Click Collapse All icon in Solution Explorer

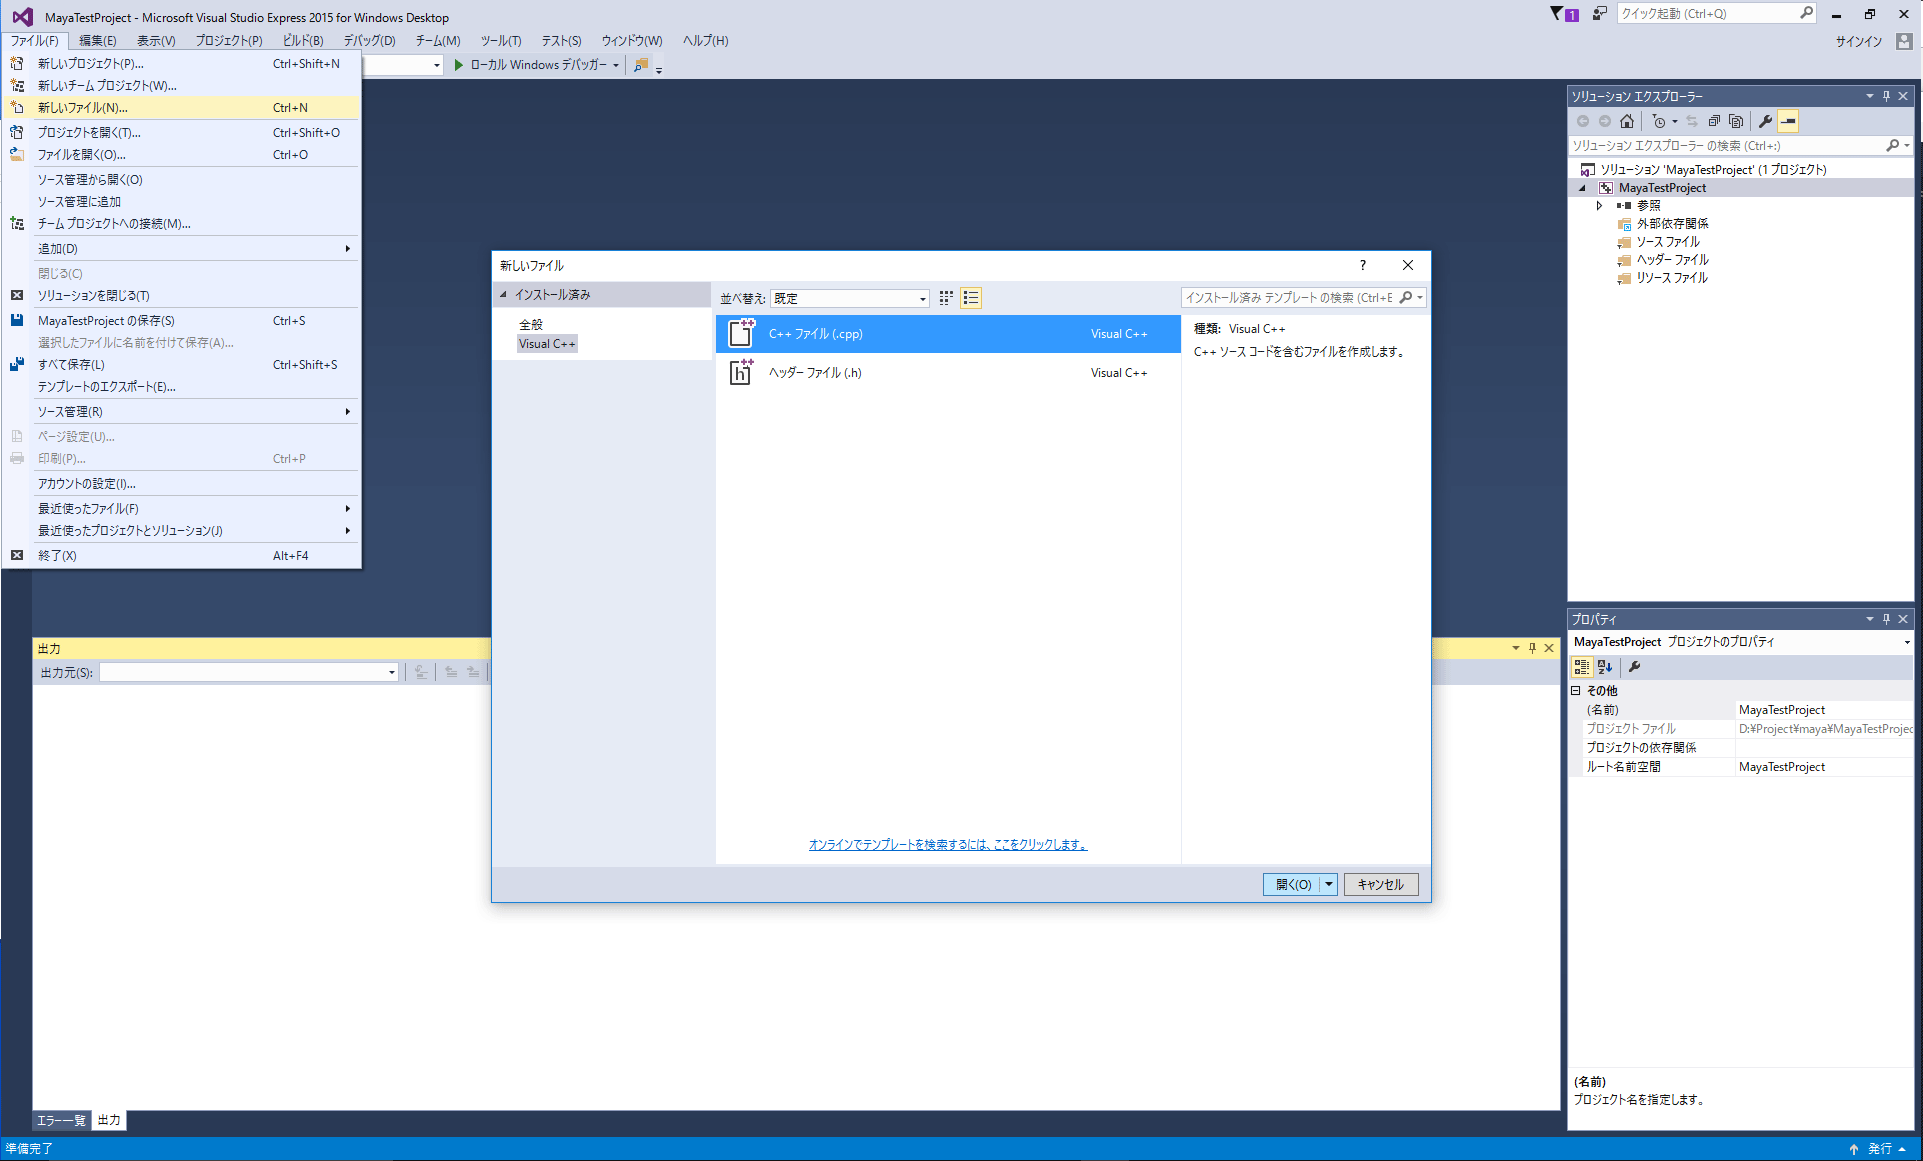pyautogui.click(x=1714, y=121)
